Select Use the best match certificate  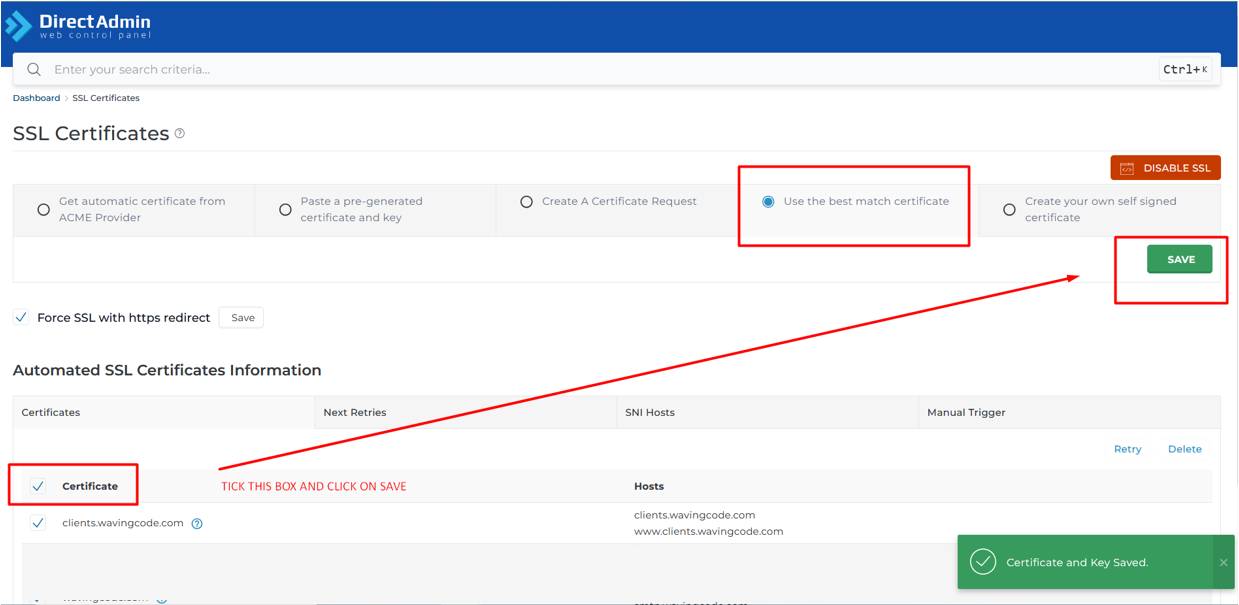tap(768, 202)
